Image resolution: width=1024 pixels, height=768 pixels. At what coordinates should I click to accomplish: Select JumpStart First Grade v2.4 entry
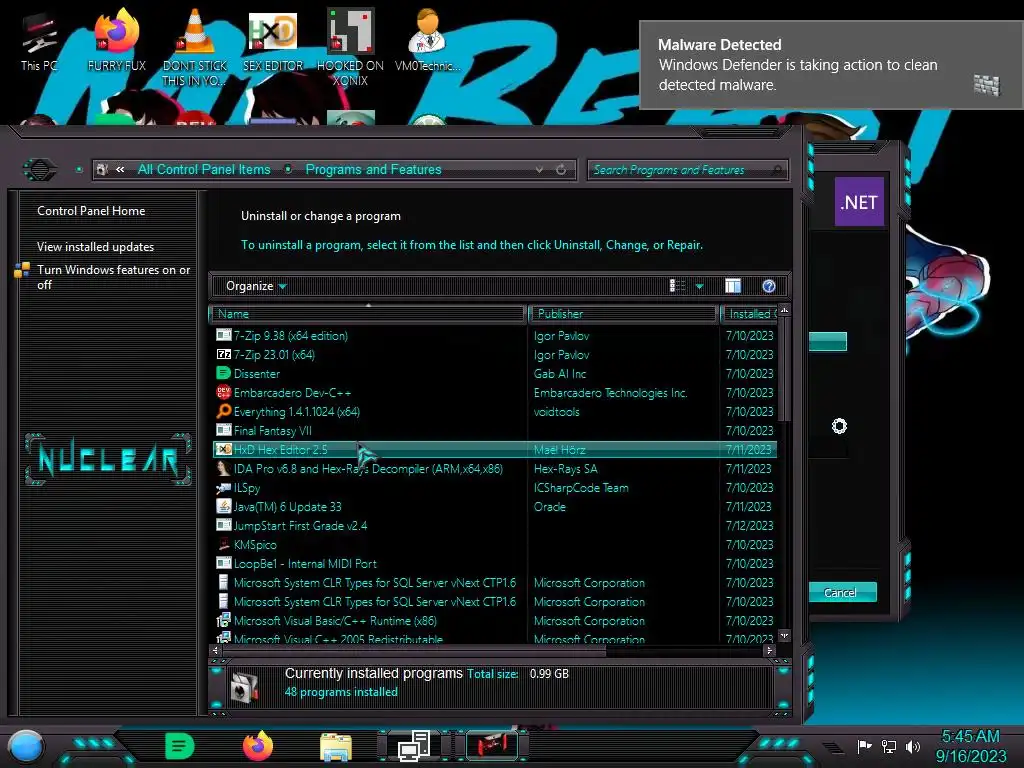494,525
